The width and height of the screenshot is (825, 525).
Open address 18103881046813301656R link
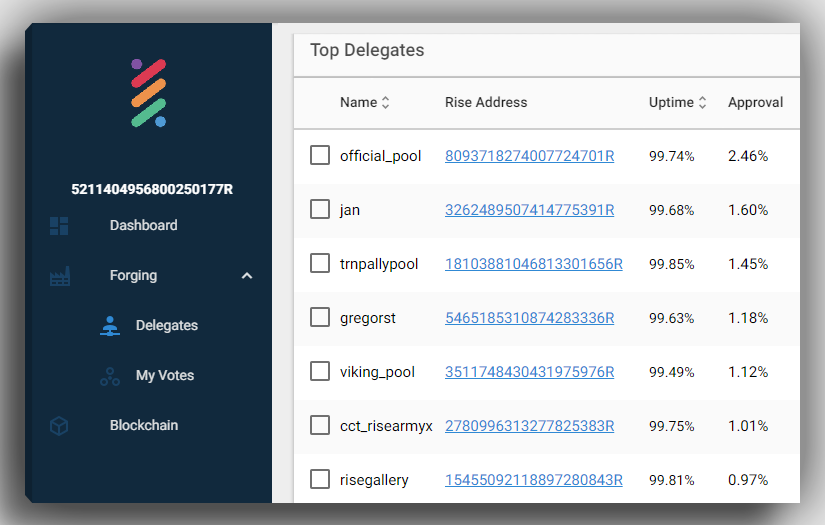point(534,264)
